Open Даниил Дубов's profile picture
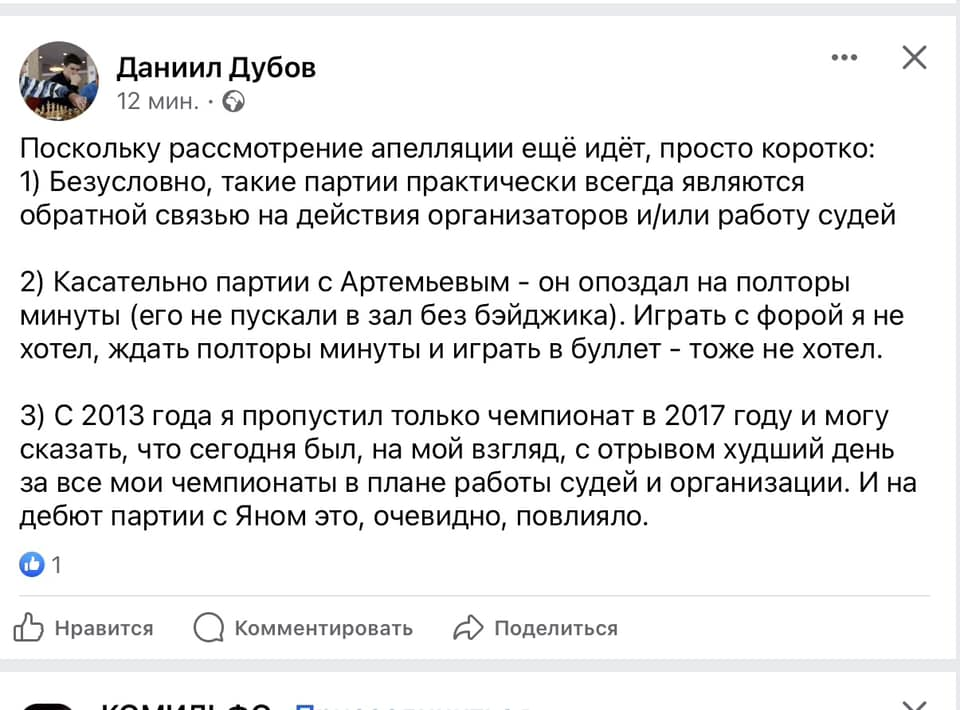 click(59, 81)
